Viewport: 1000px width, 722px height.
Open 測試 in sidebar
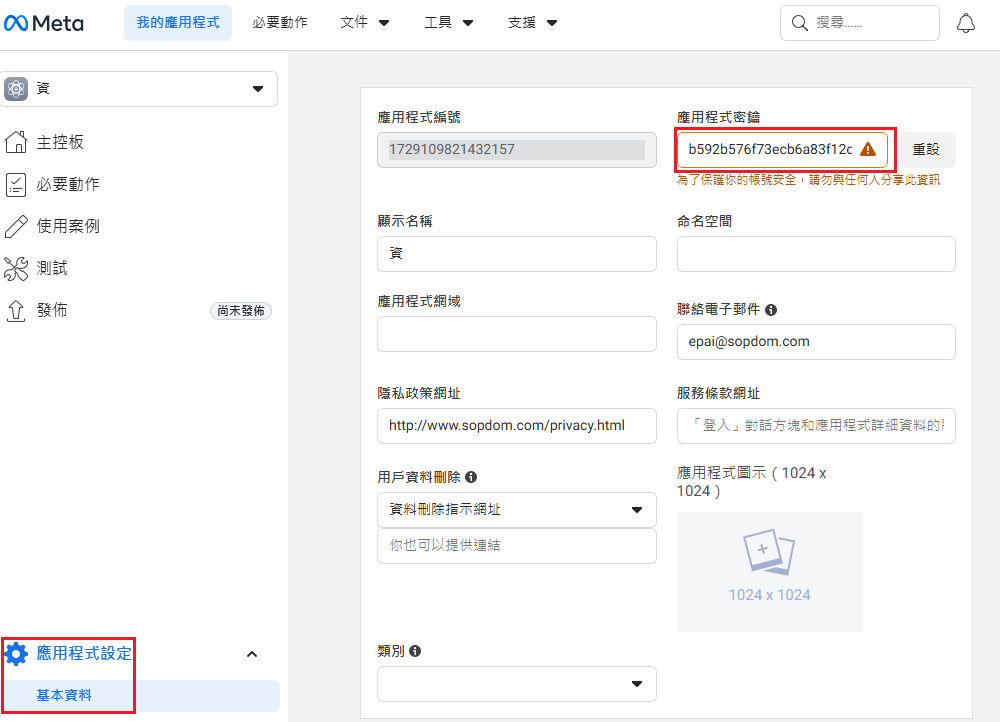click(52, 269)
